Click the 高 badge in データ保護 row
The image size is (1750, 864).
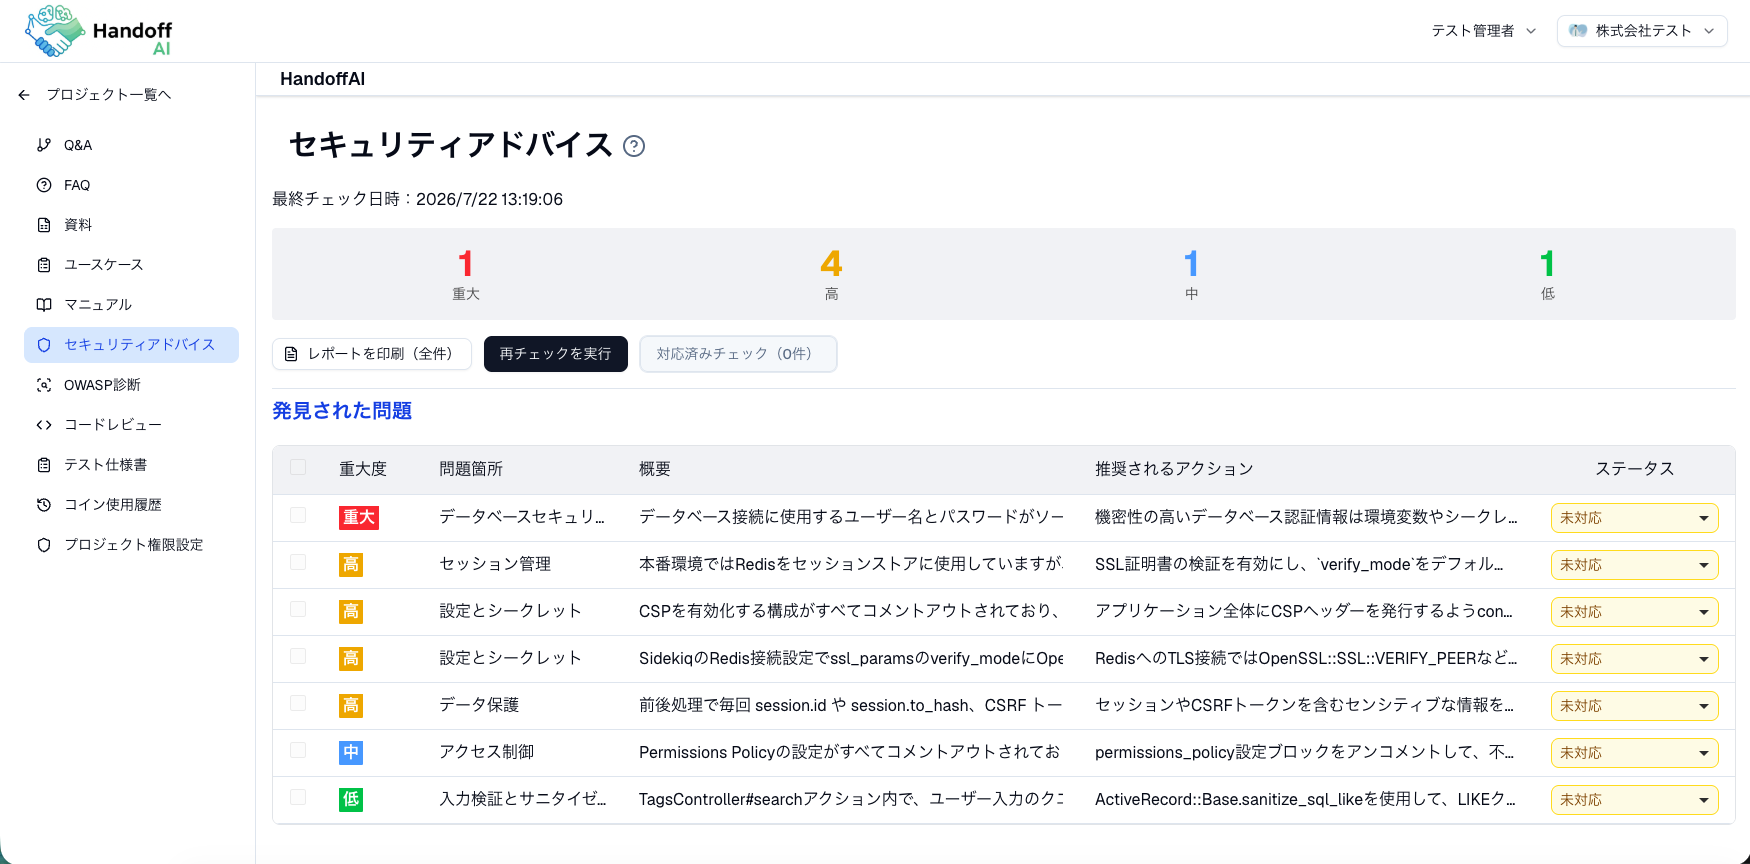351,706
